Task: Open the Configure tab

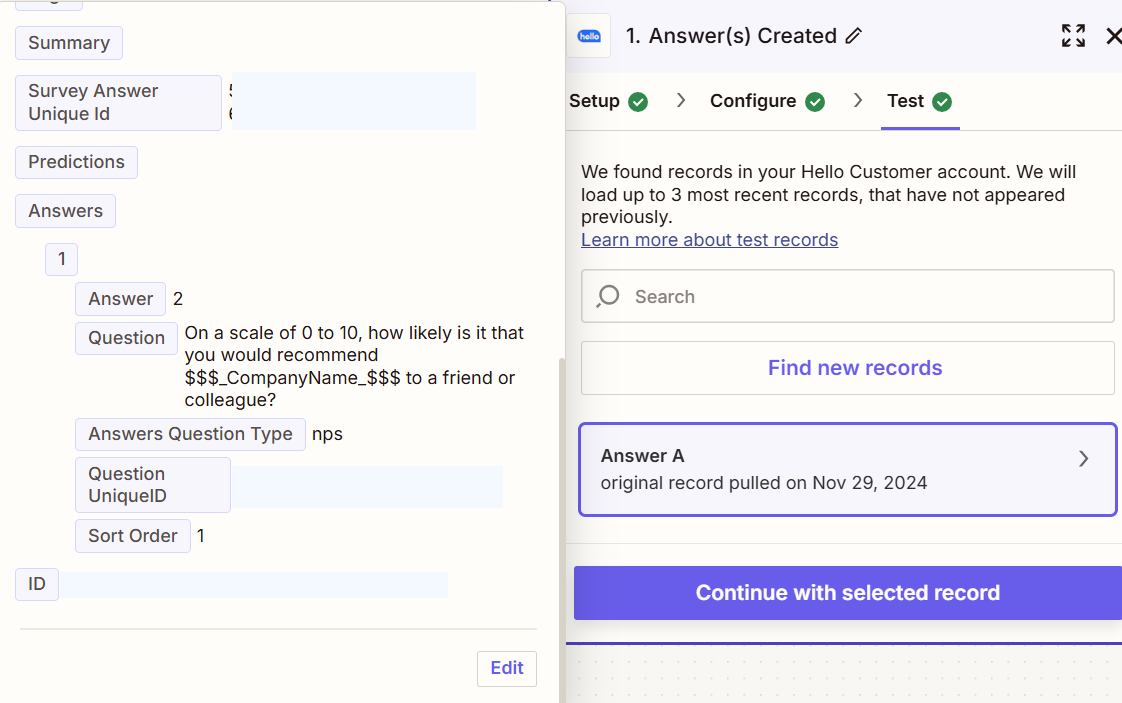Action: [x=753, y=101]
